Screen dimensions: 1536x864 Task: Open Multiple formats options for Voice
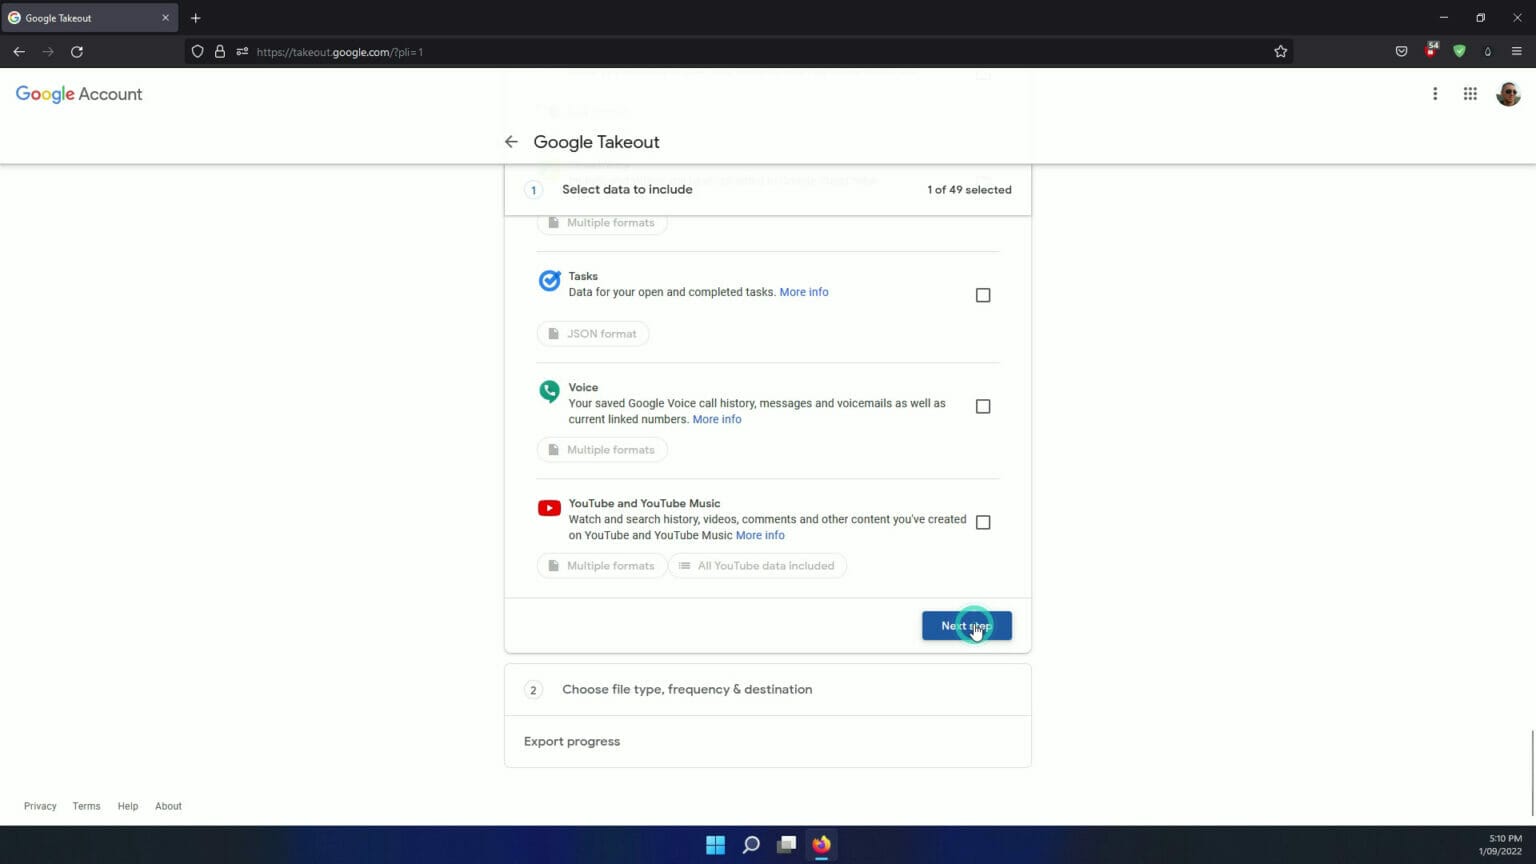click(602, 449)
